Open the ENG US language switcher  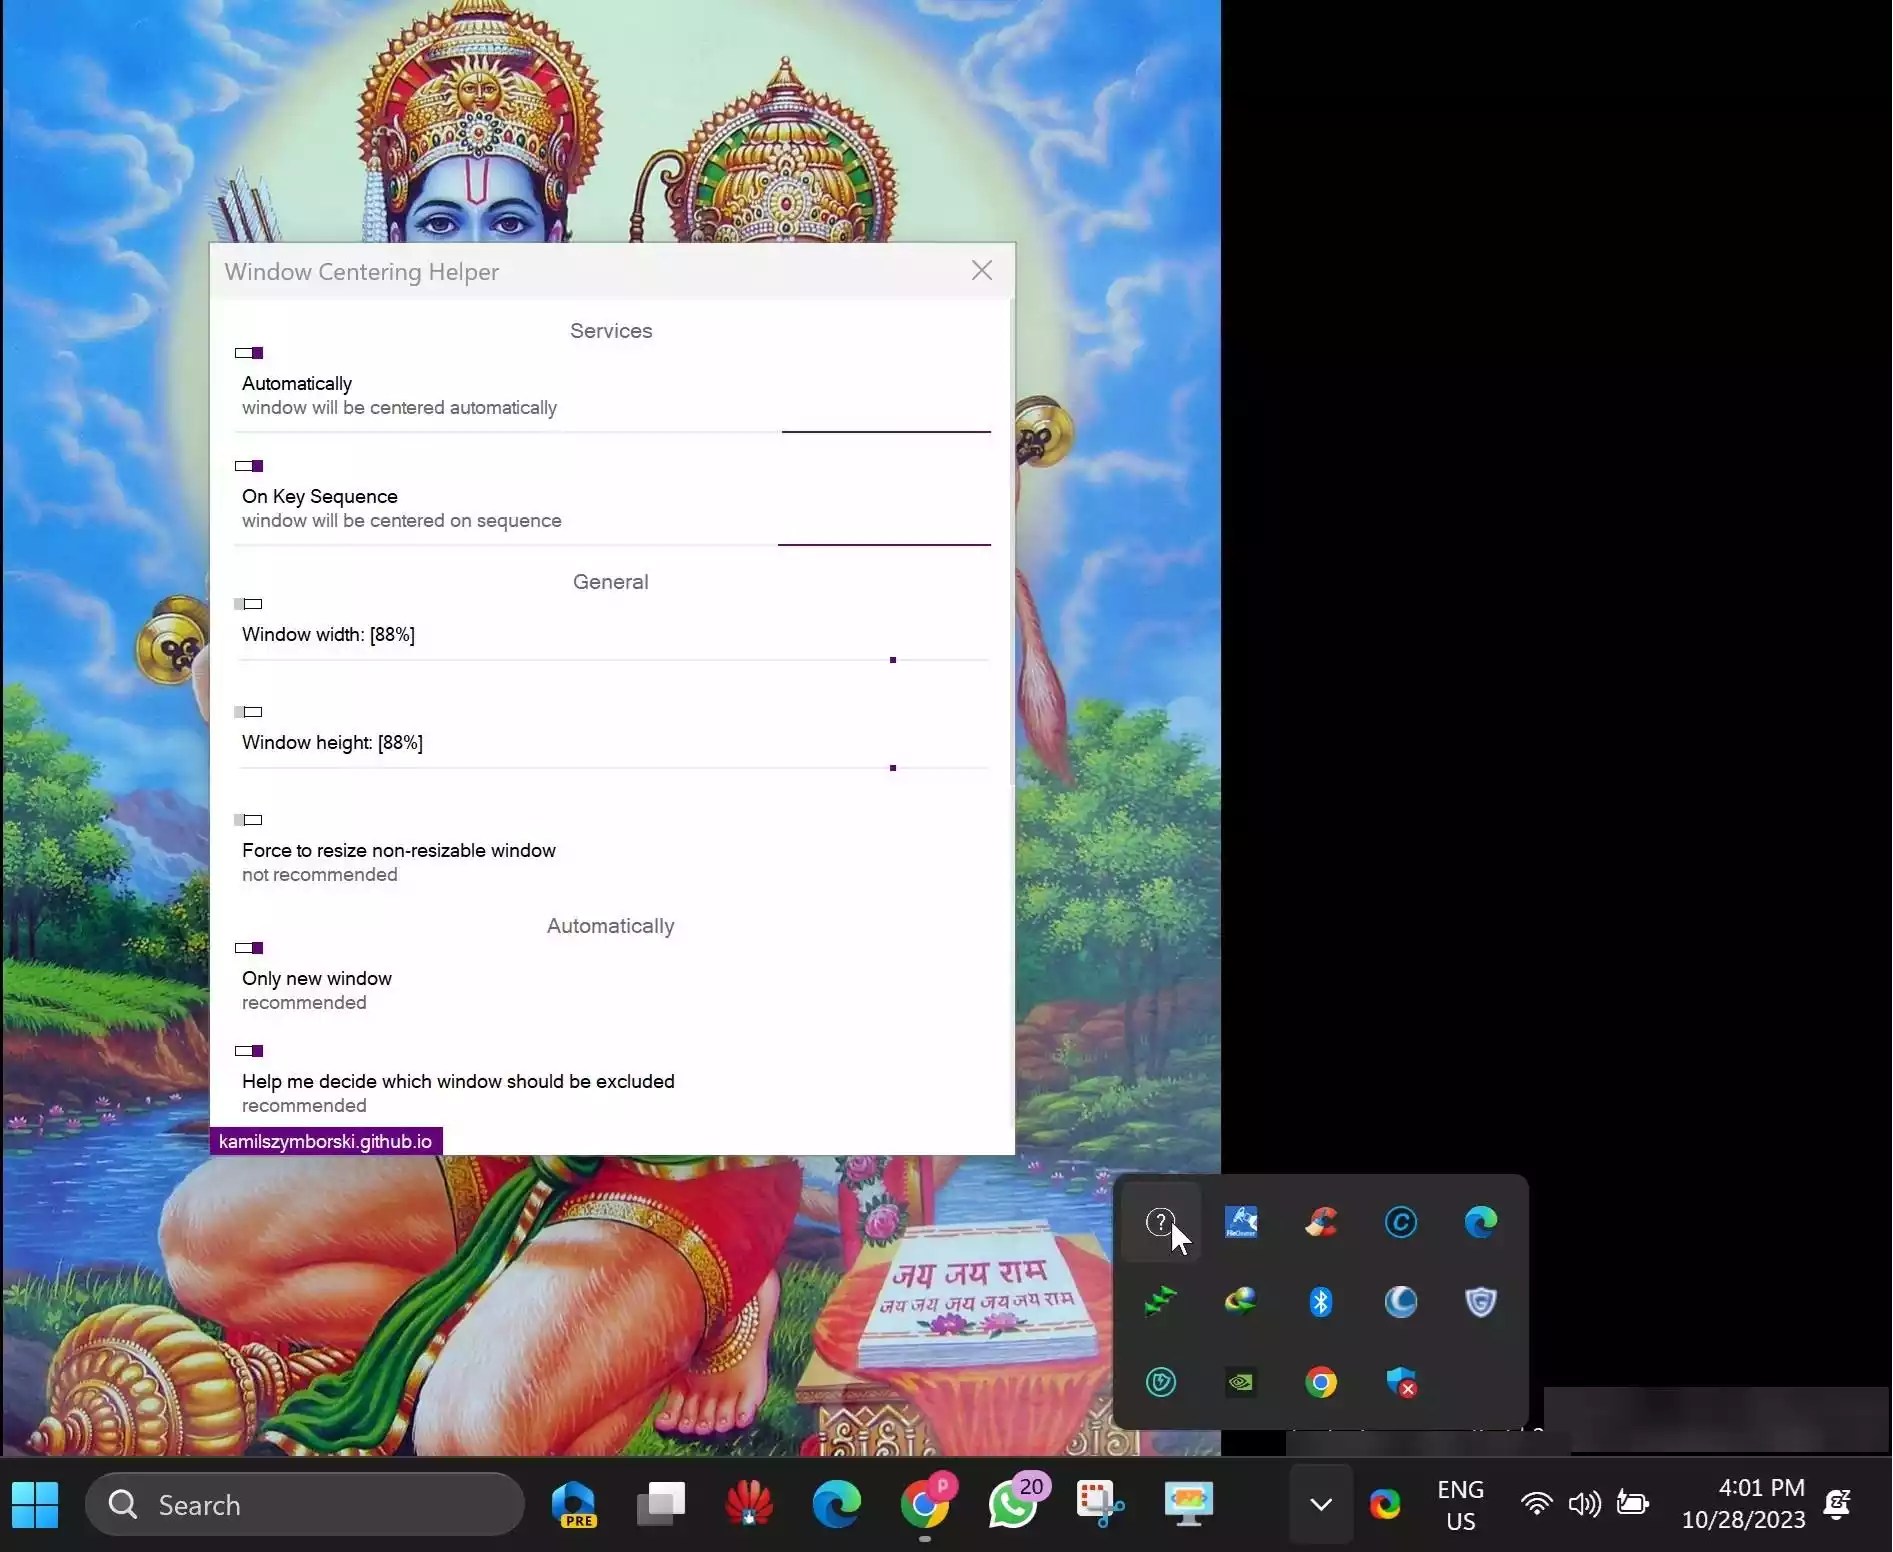(x=1459, y=1505)
